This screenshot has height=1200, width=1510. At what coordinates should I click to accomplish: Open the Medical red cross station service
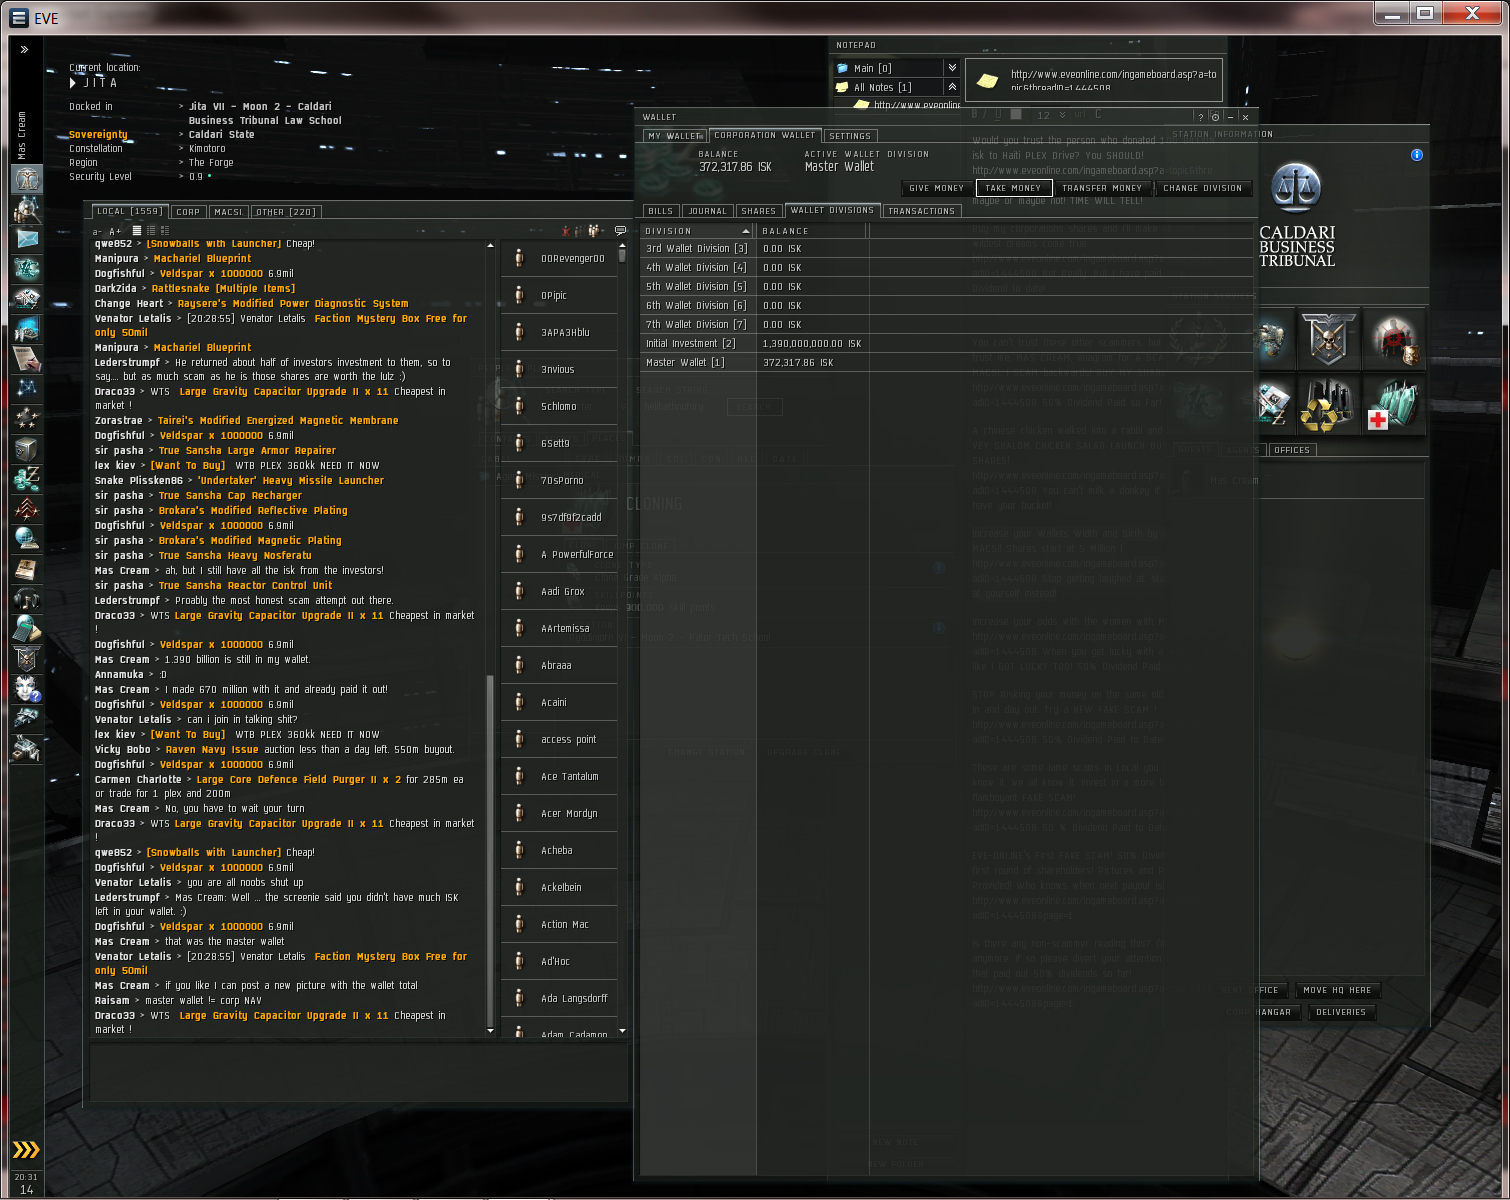(x=1393, y=403)
